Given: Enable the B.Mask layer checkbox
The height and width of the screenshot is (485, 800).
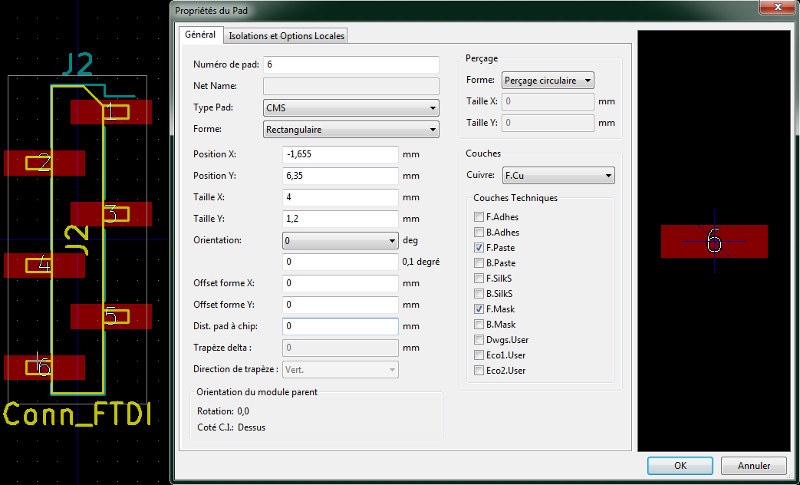Looking at the screenshot, I should [479, 324].
